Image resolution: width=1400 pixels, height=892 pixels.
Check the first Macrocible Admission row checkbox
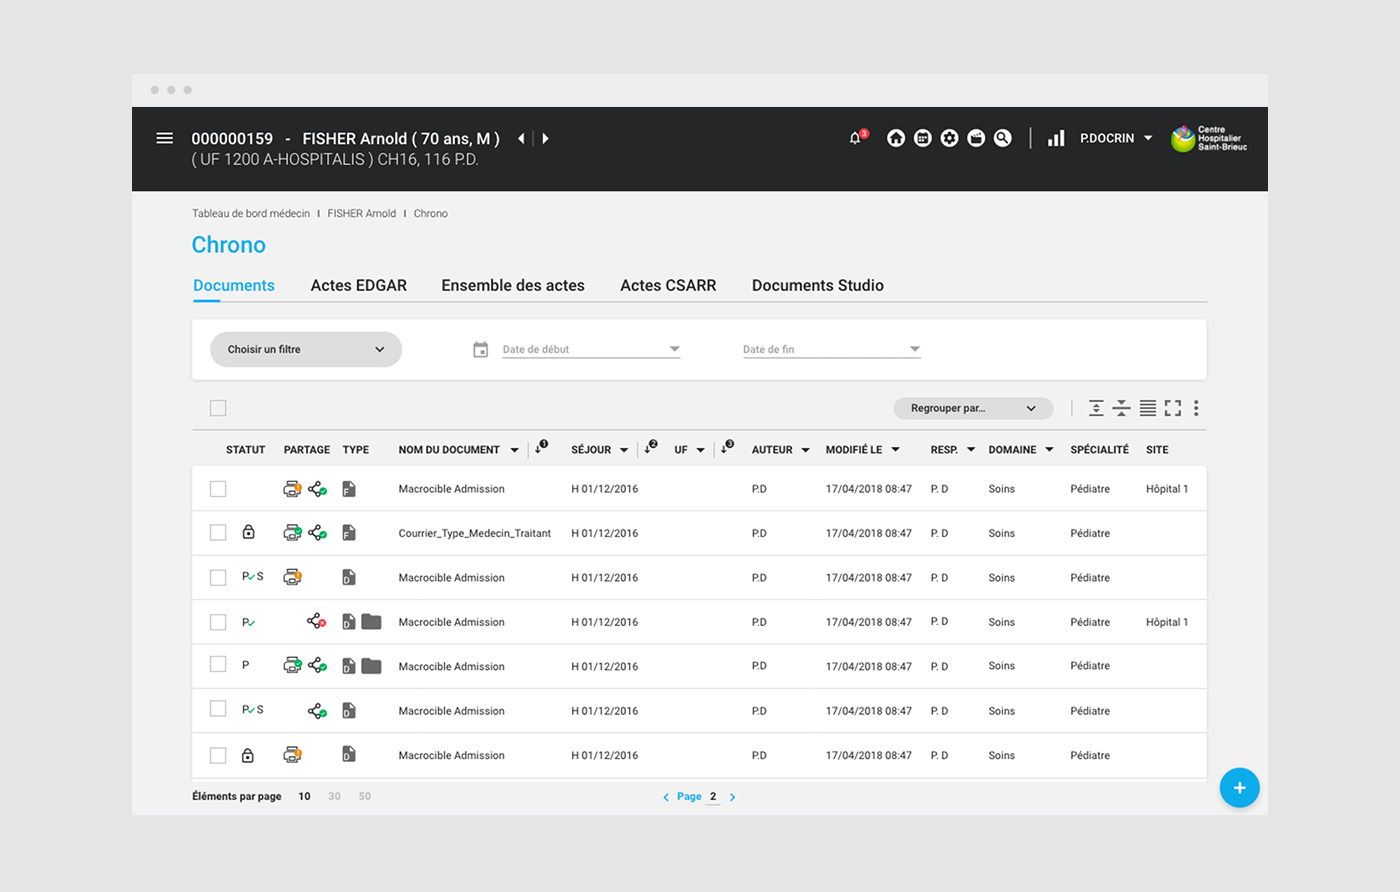[x=218, y=489]
